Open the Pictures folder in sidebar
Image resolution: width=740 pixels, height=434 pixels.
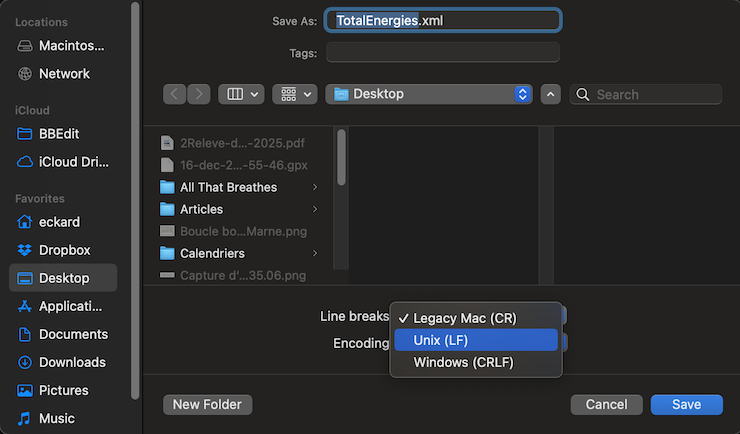tap(26, 390)
